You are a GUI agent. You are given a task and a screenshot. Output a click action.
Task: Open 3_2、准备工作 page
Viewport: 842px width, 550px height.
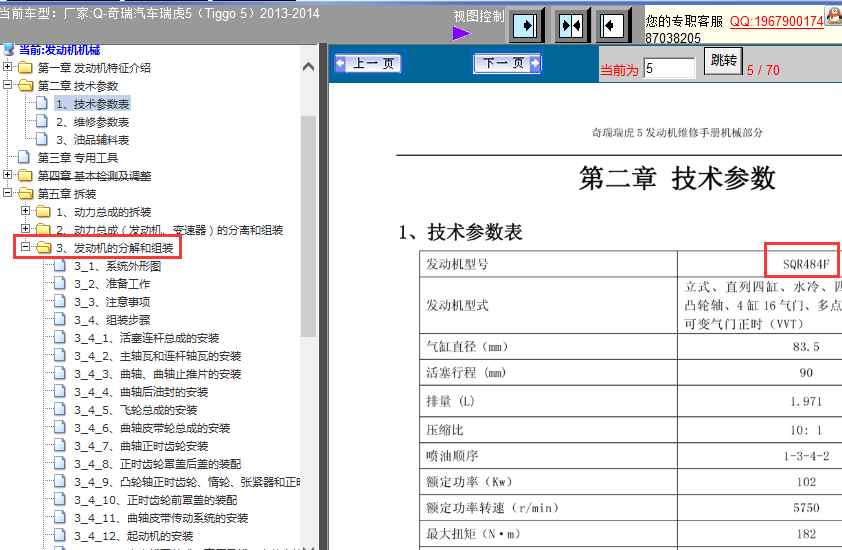coord(112,284)
